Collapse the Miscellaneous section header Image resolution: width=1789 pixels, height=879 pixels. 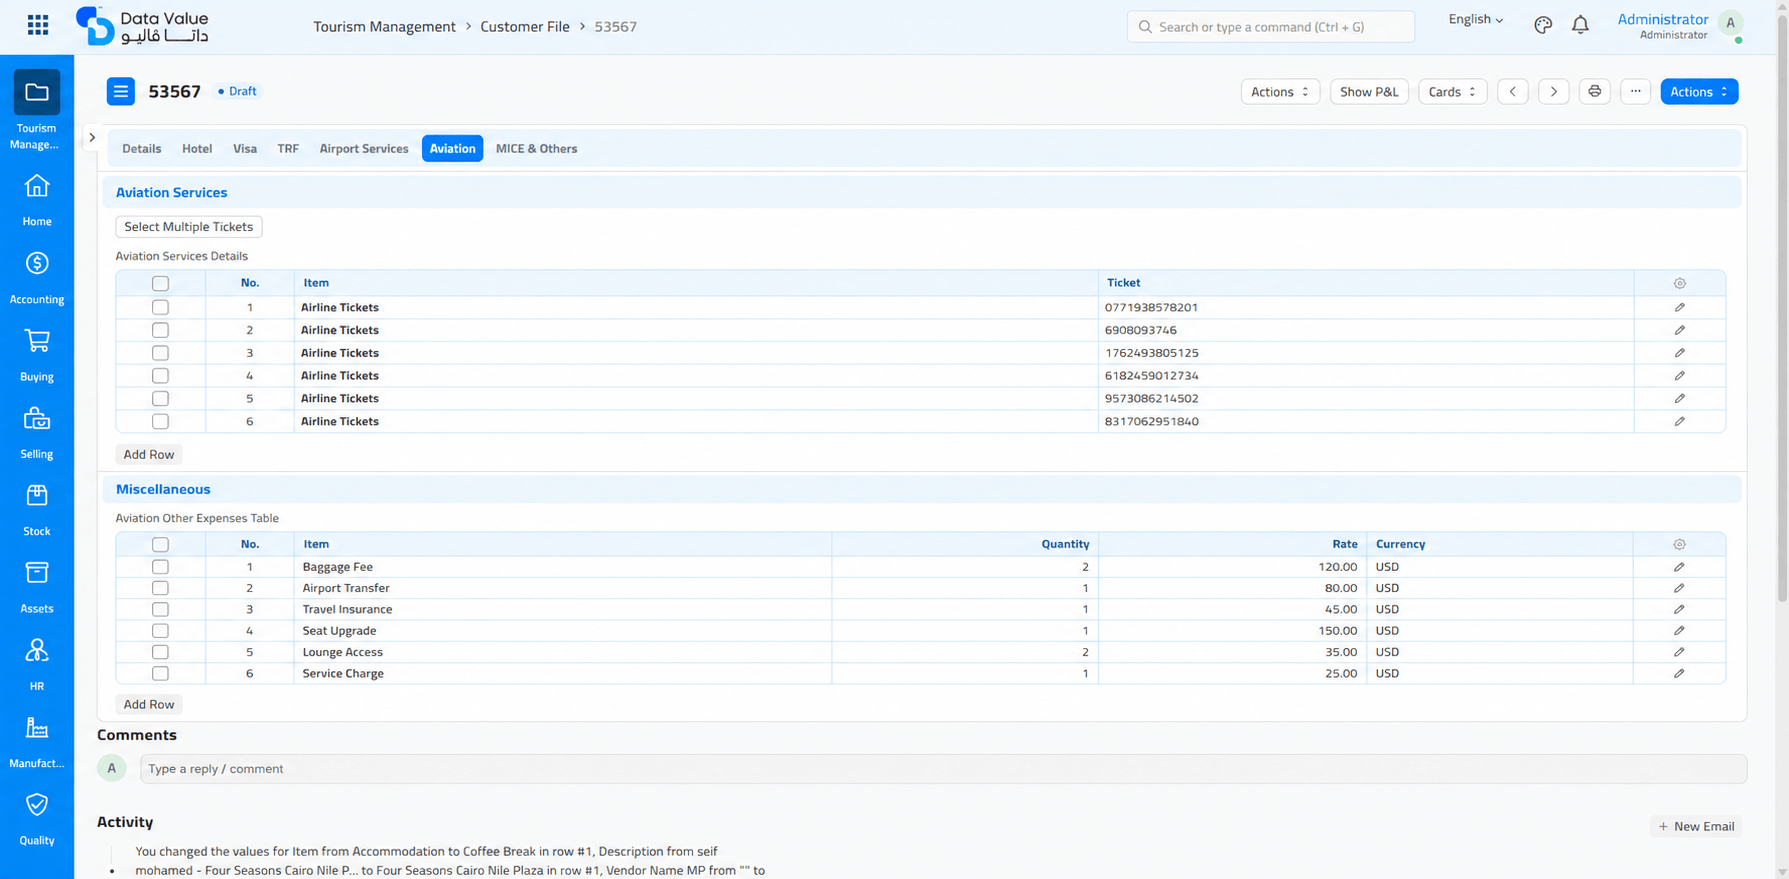921,489
